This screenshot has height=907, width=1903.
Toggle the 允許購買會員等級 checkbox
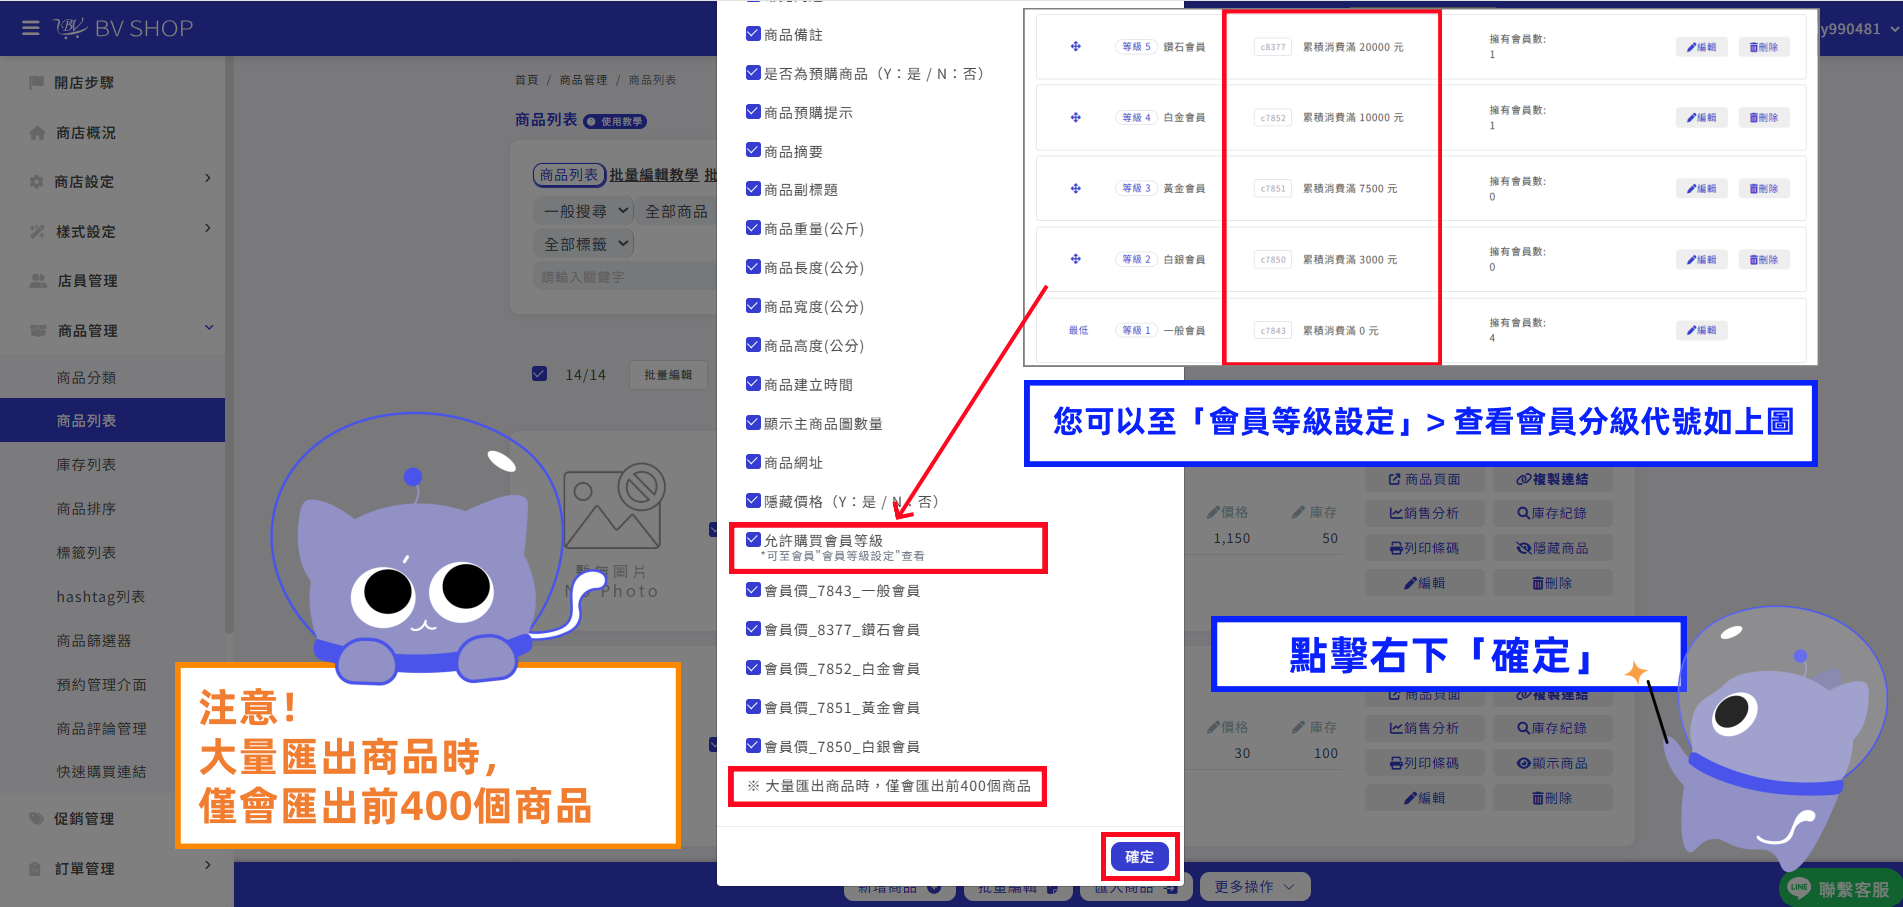click(x=753, y=540)
